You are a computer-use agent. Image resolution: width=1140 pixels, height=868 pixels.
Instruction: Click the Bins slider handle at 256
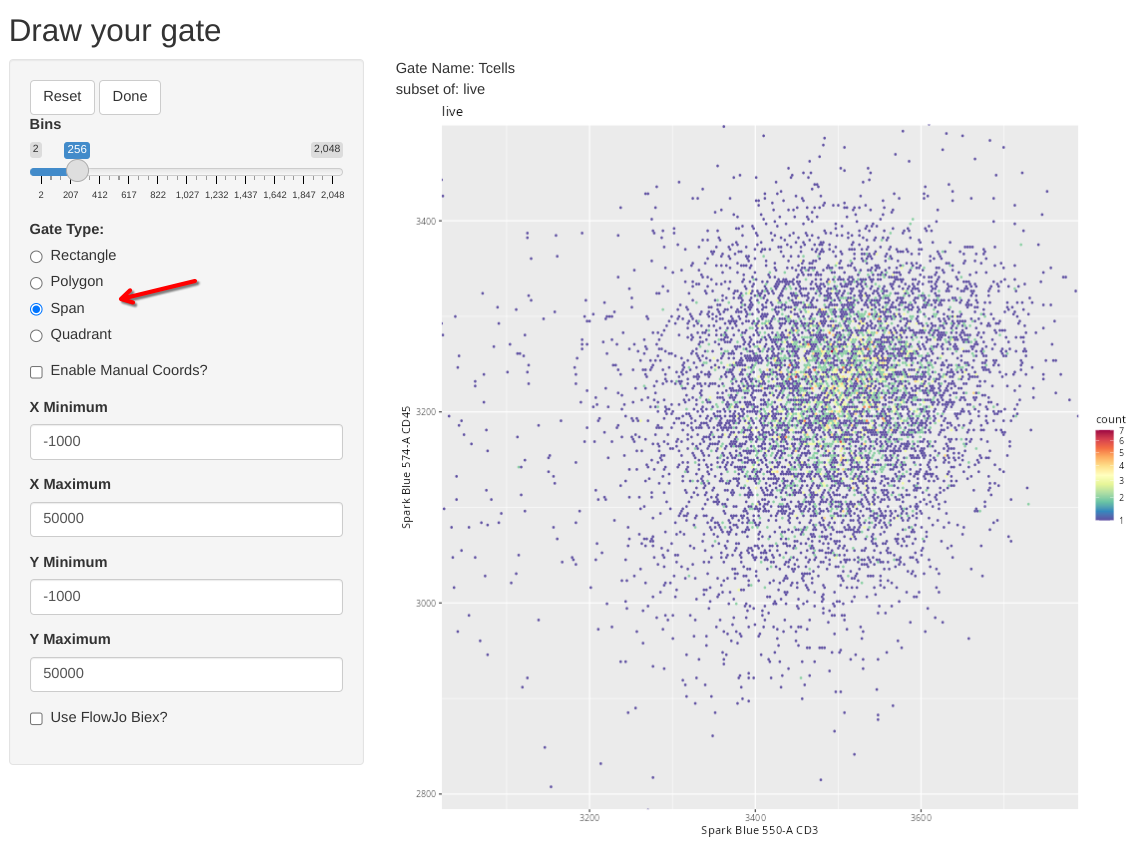click(77, 171)
